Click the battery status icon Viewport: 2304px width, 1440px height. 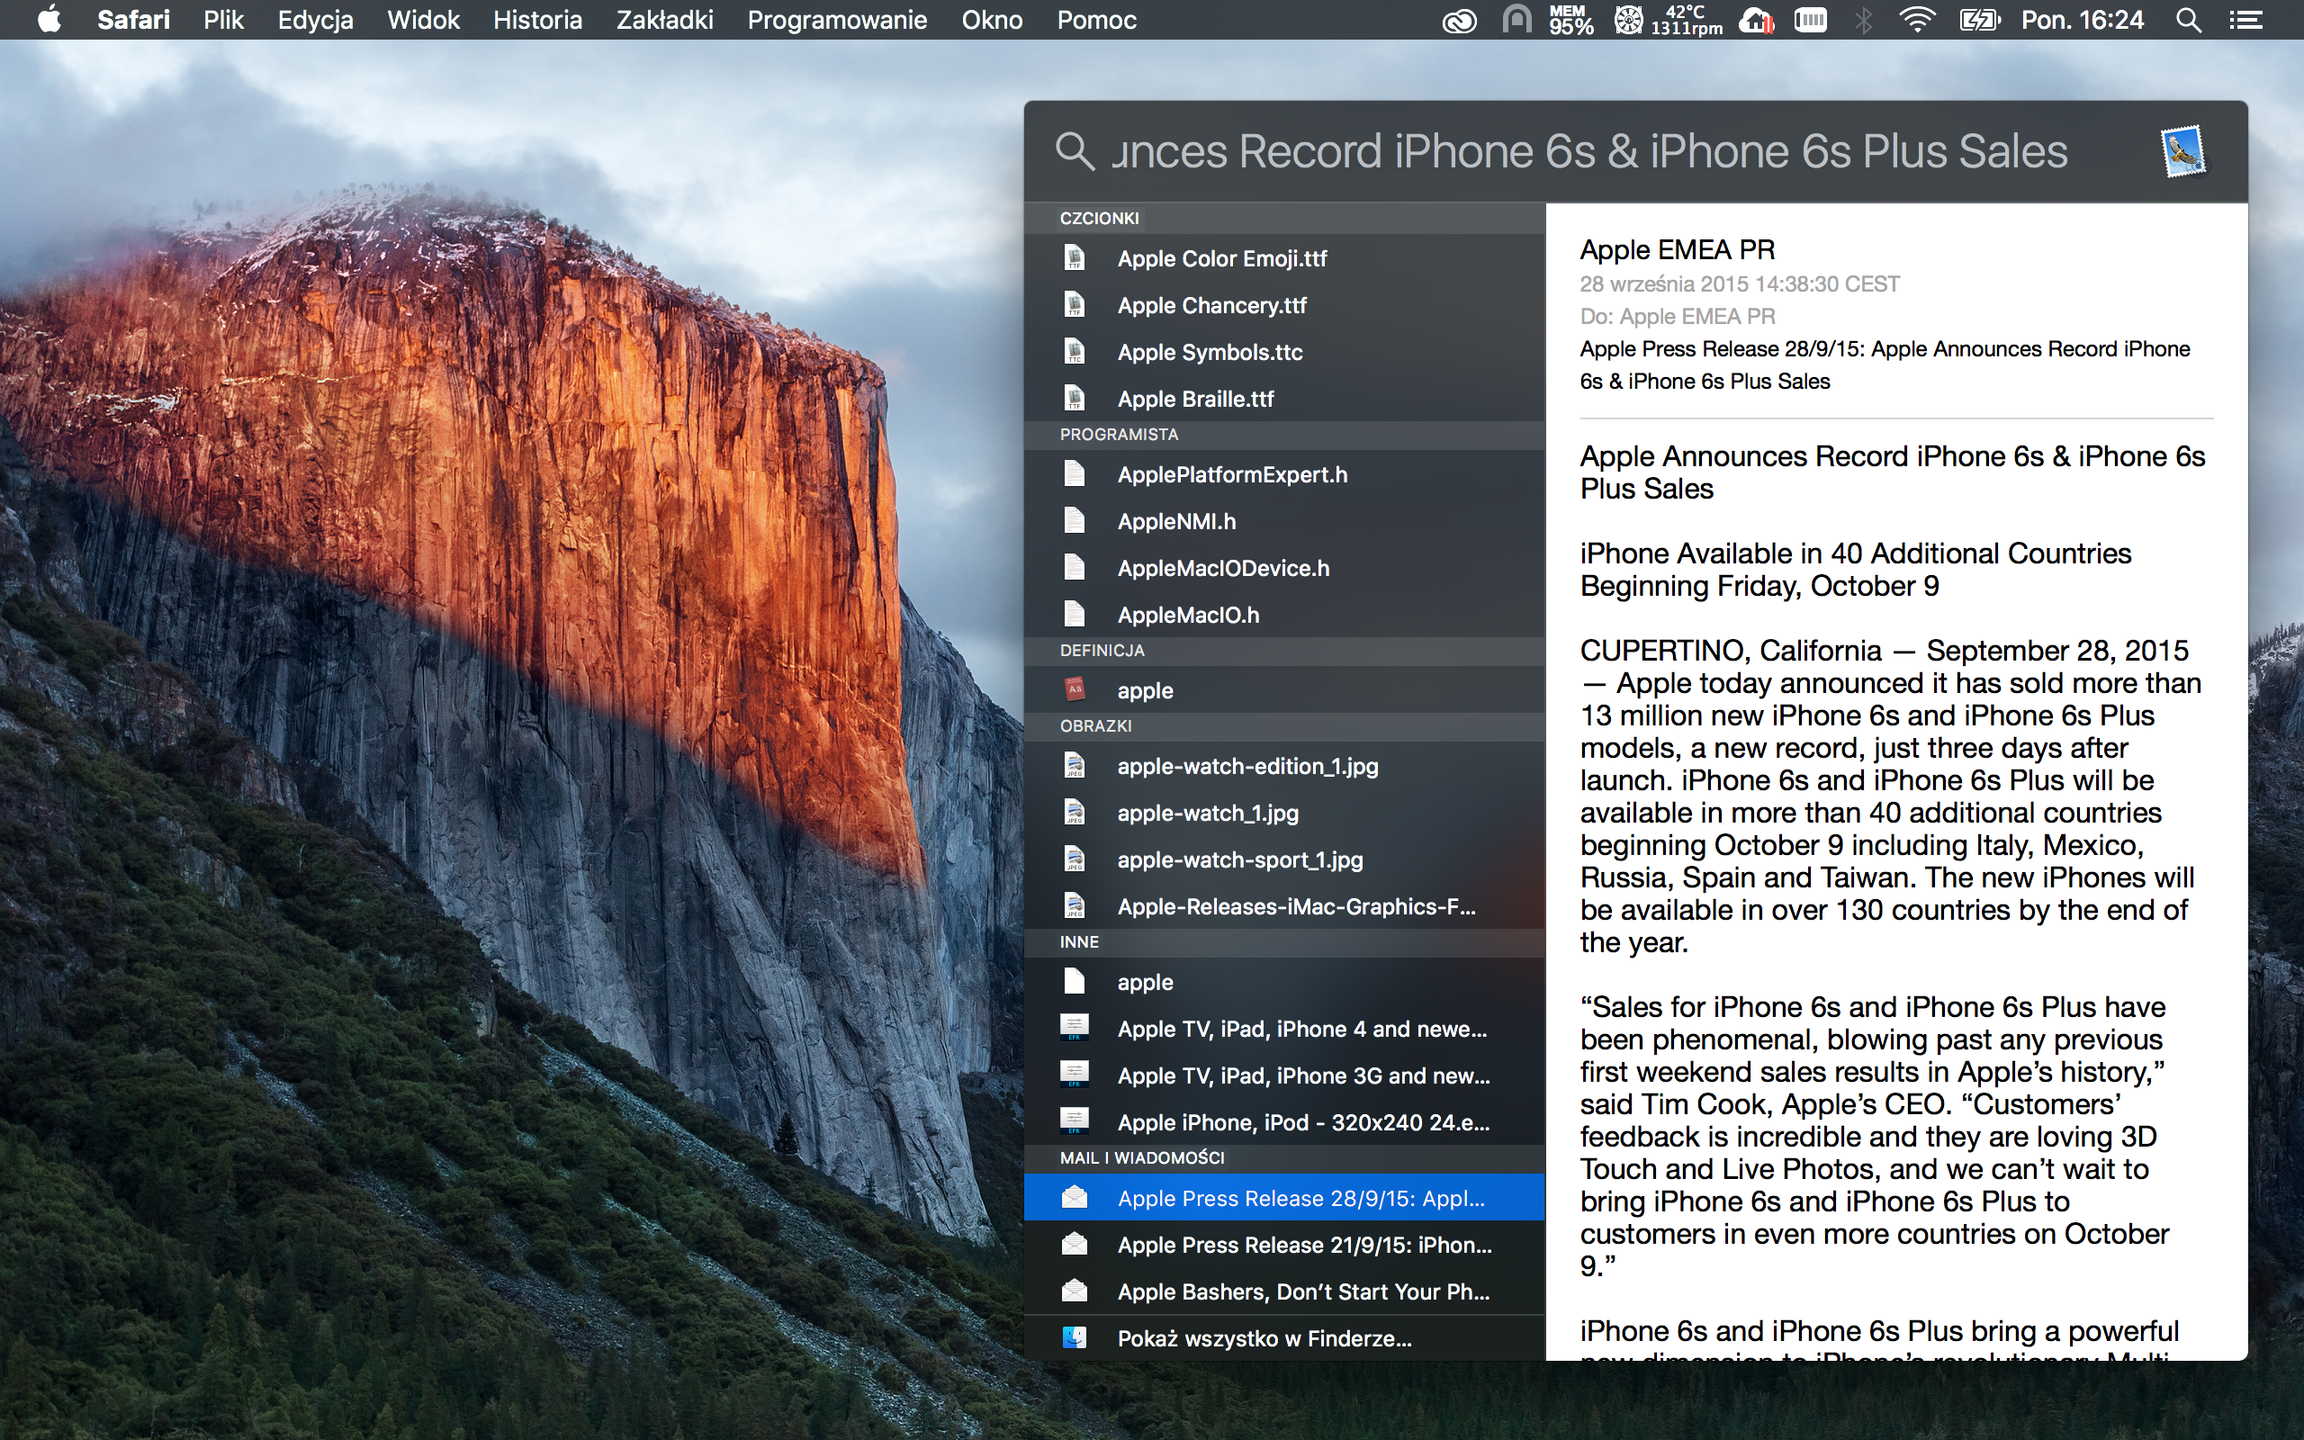1978,20
